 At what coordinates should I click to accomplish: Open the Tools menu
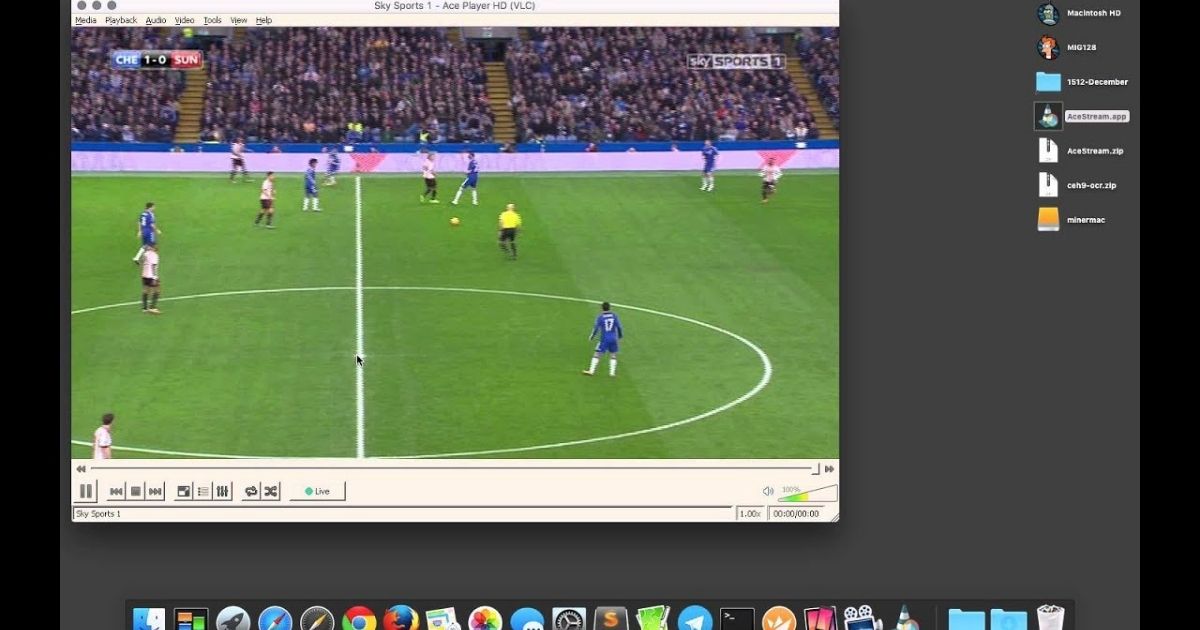(x=211, y=19)
